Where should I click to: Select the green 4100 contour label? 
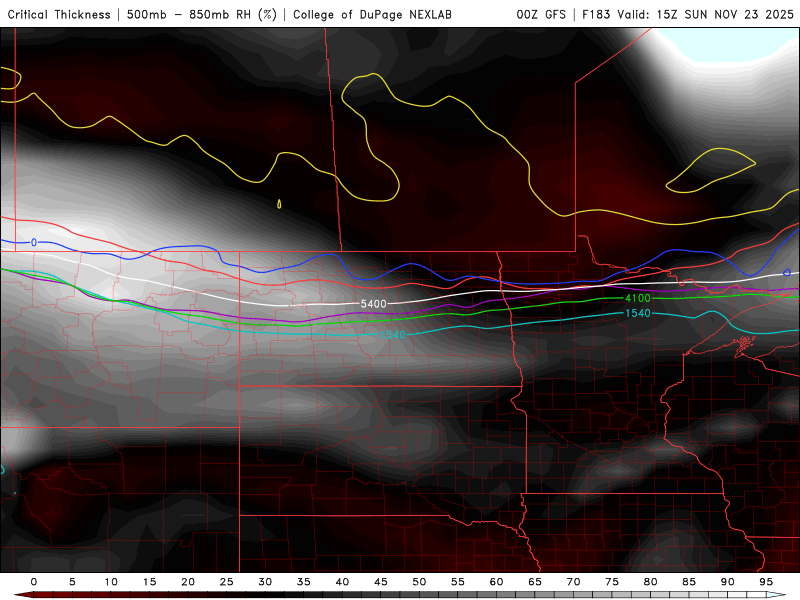pyautogui.click(x=638, y=298)
